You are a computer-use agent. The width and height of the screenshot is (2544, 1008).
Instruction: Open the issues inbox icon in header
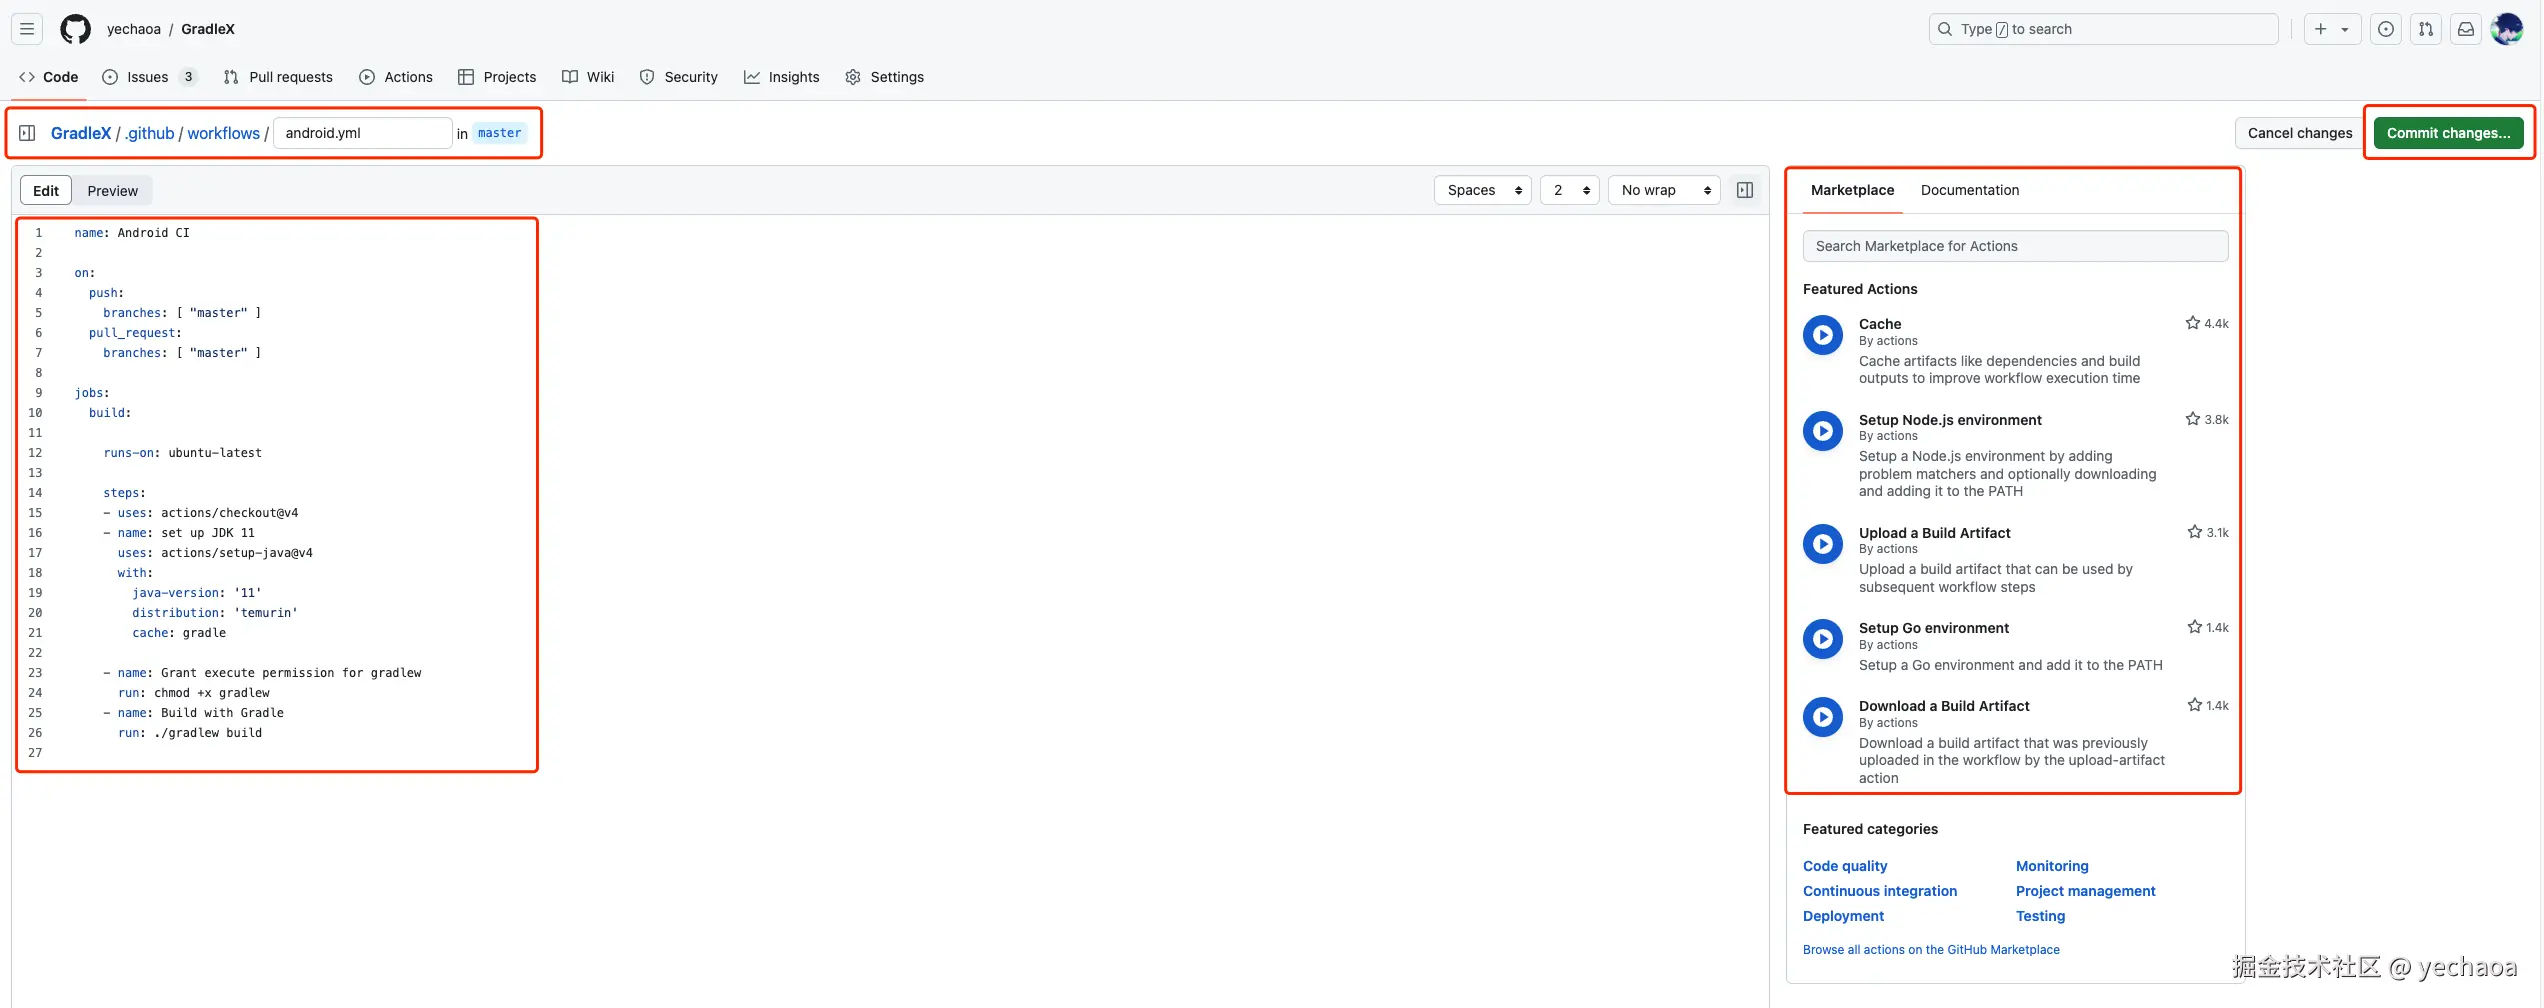click(2386, 29)
